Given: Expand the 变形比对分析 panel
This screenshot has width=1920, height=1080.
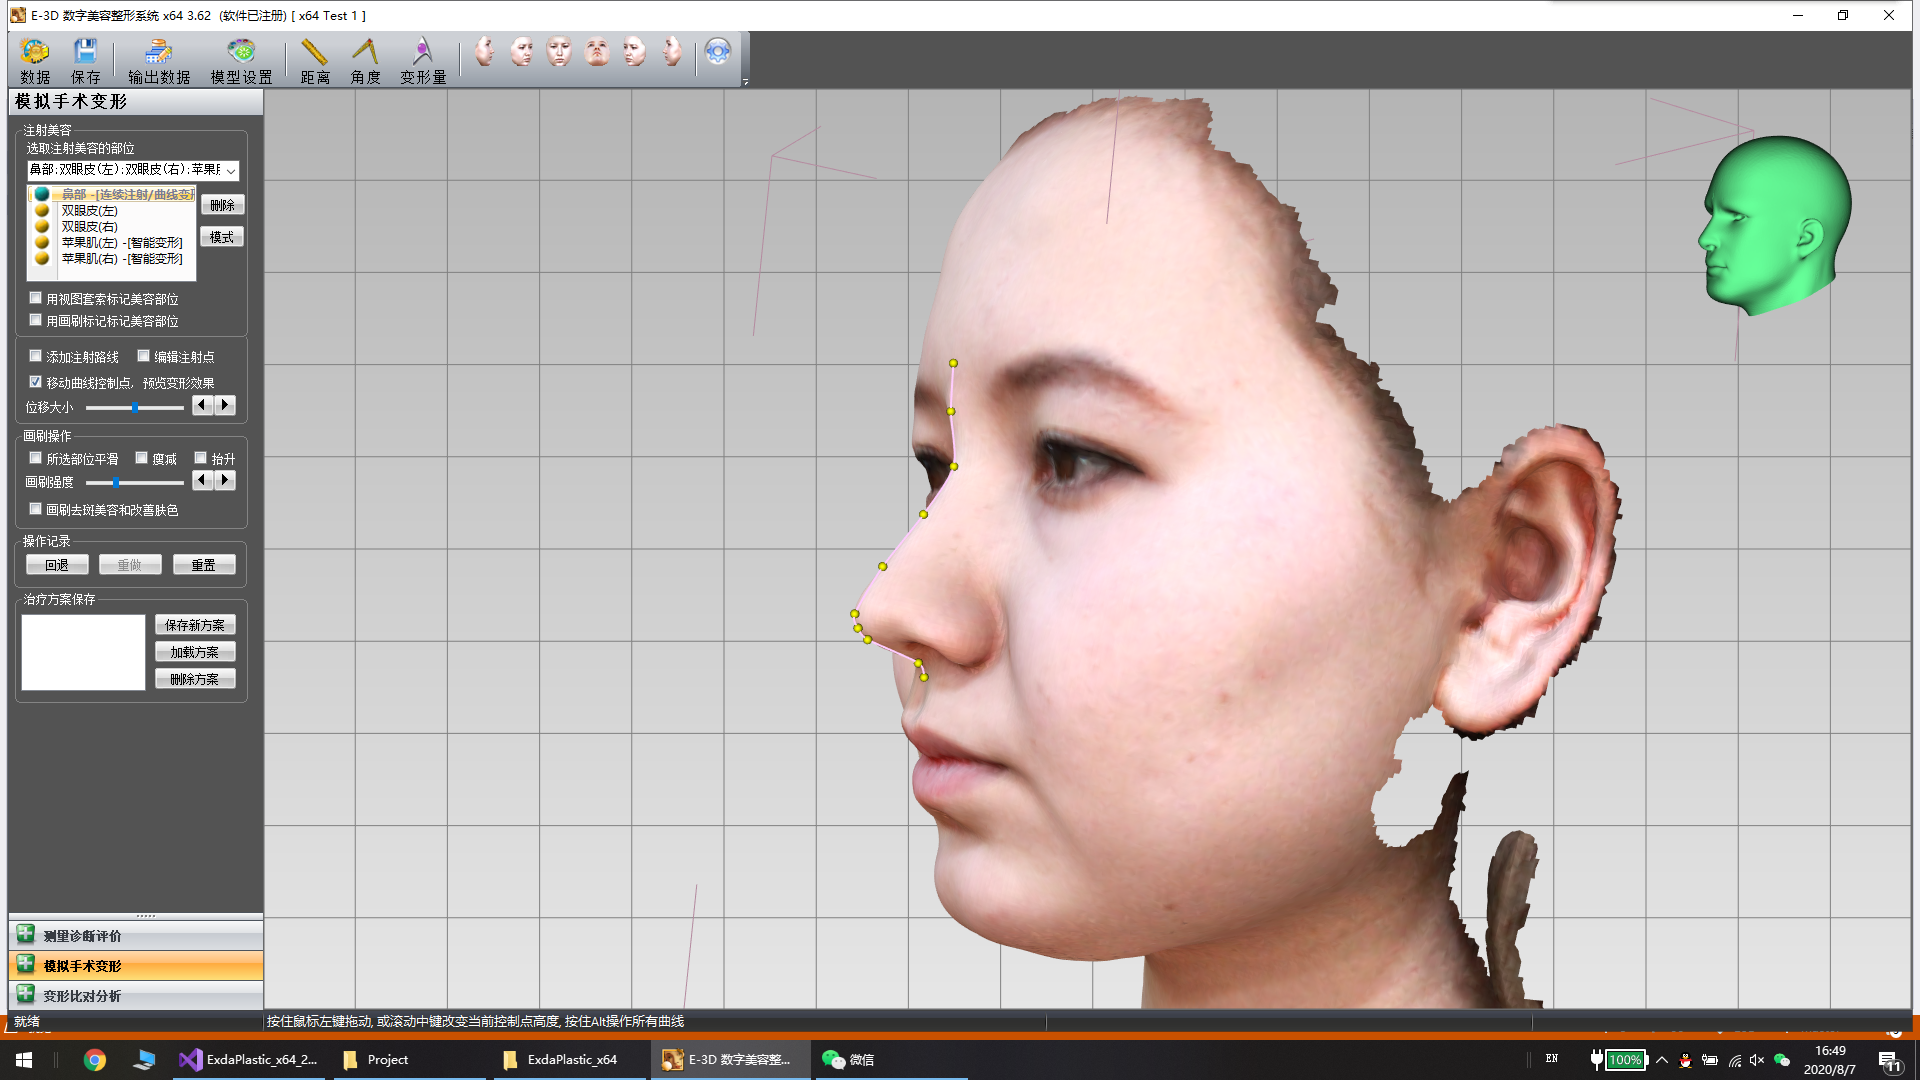Looking at the screenshot, I should click(82, 996).
